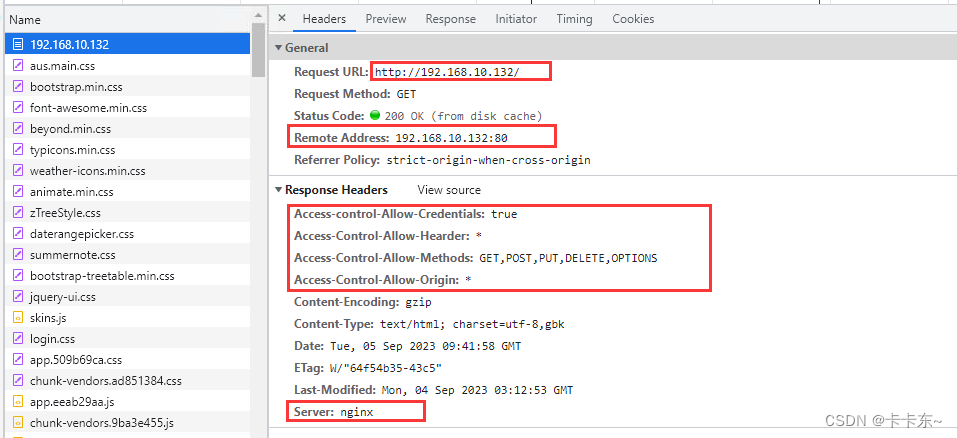This screenshot has width=957, height=438.
Task: Click the Request URL value link
Action: pyautogui.click(x=461, y=72)
